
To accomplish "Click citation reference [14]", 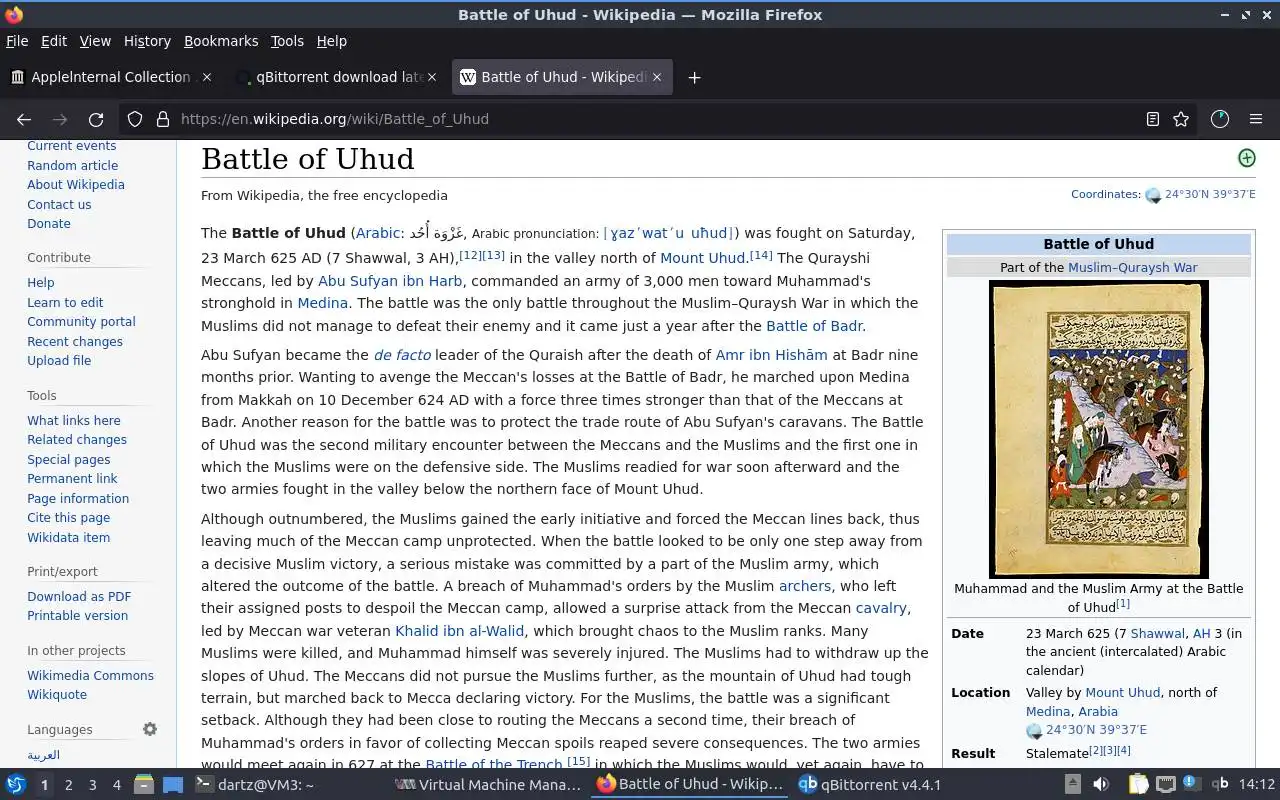I will [x=761, y=255].
